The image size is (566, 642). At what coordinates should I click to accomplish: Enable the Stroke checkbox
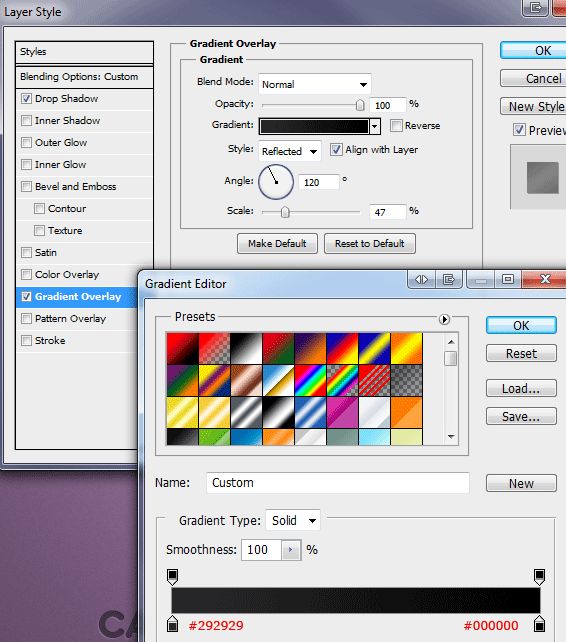tap(26, 341)
